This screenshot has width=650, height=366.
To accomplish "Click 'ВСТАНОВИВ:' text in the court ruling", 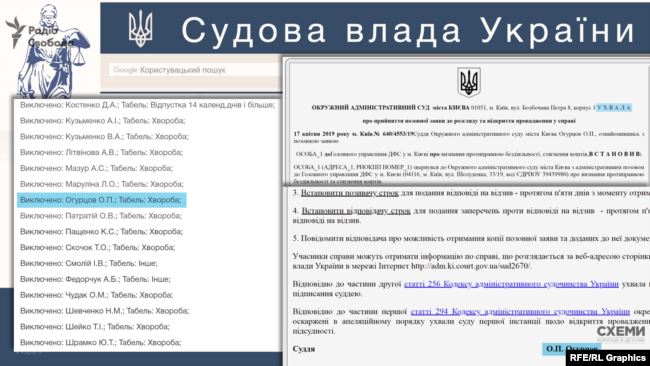I will pos(615,154).
